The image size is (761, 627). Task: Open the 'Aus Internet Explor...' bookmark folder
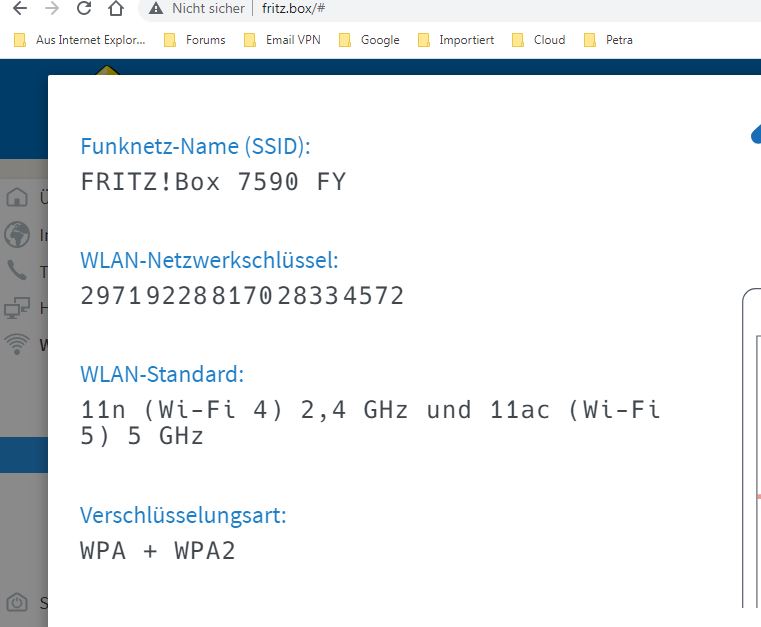tap(80, 40)
